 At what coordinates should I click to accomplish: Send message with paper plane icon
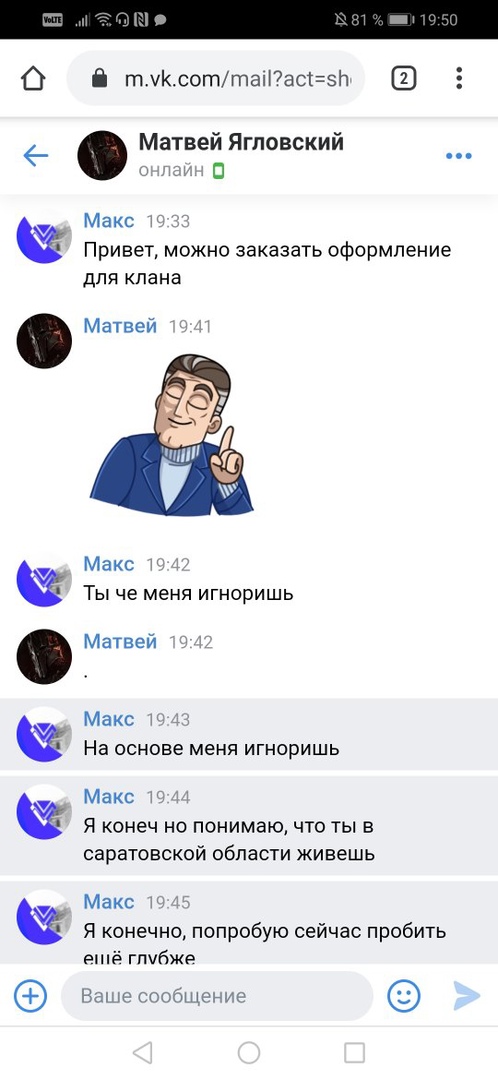[x=466, y=995]
